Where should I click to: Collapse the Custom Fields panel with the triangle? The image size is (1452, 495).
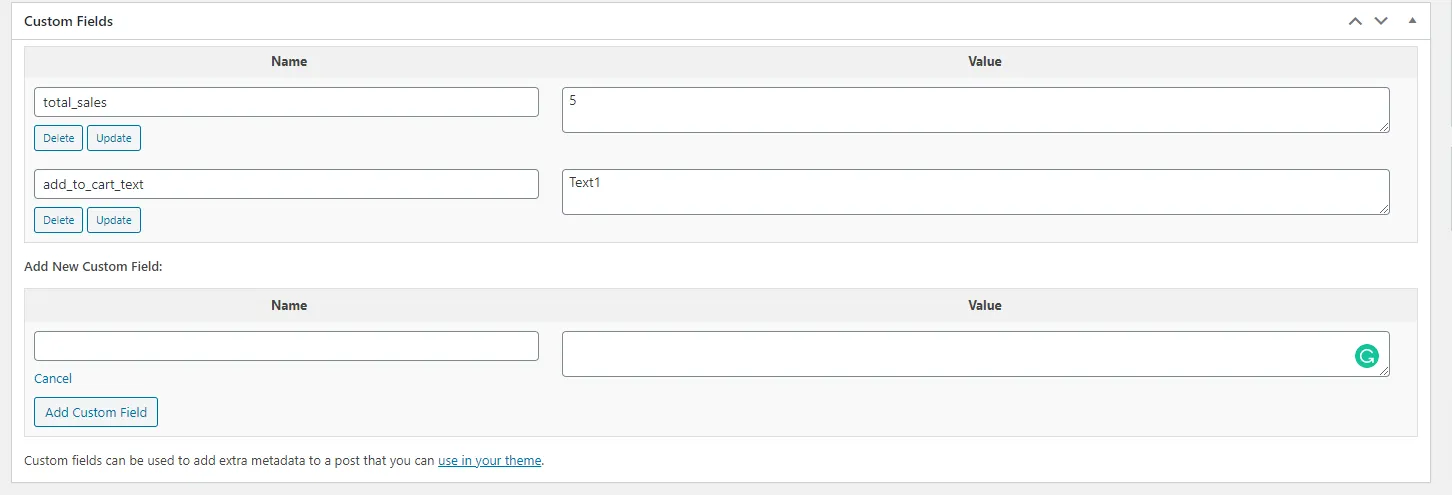coord(1412,21)
